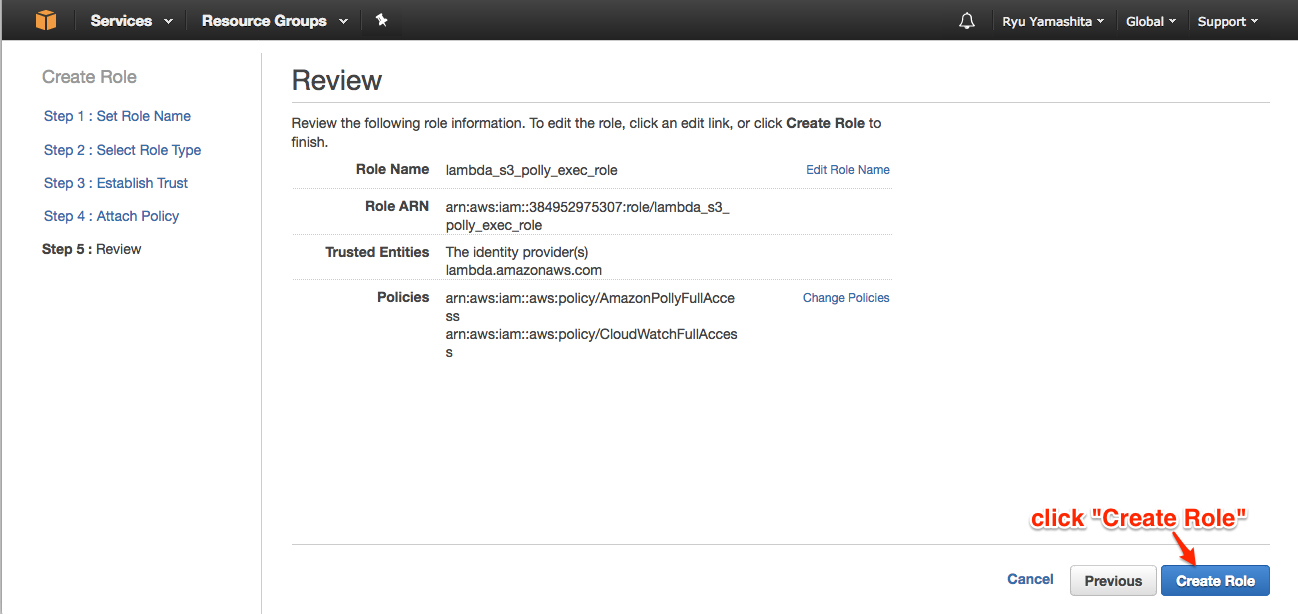Go to Step 4: Attach Policy
1298x614 pixels.
pos(111,216)
